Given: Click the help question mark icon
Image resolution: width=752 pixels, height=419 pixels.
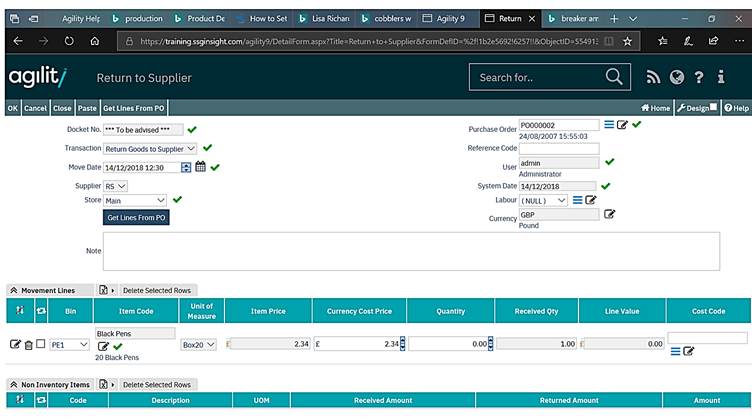Looking at the screenshot, I should click(x=700, y=78).
